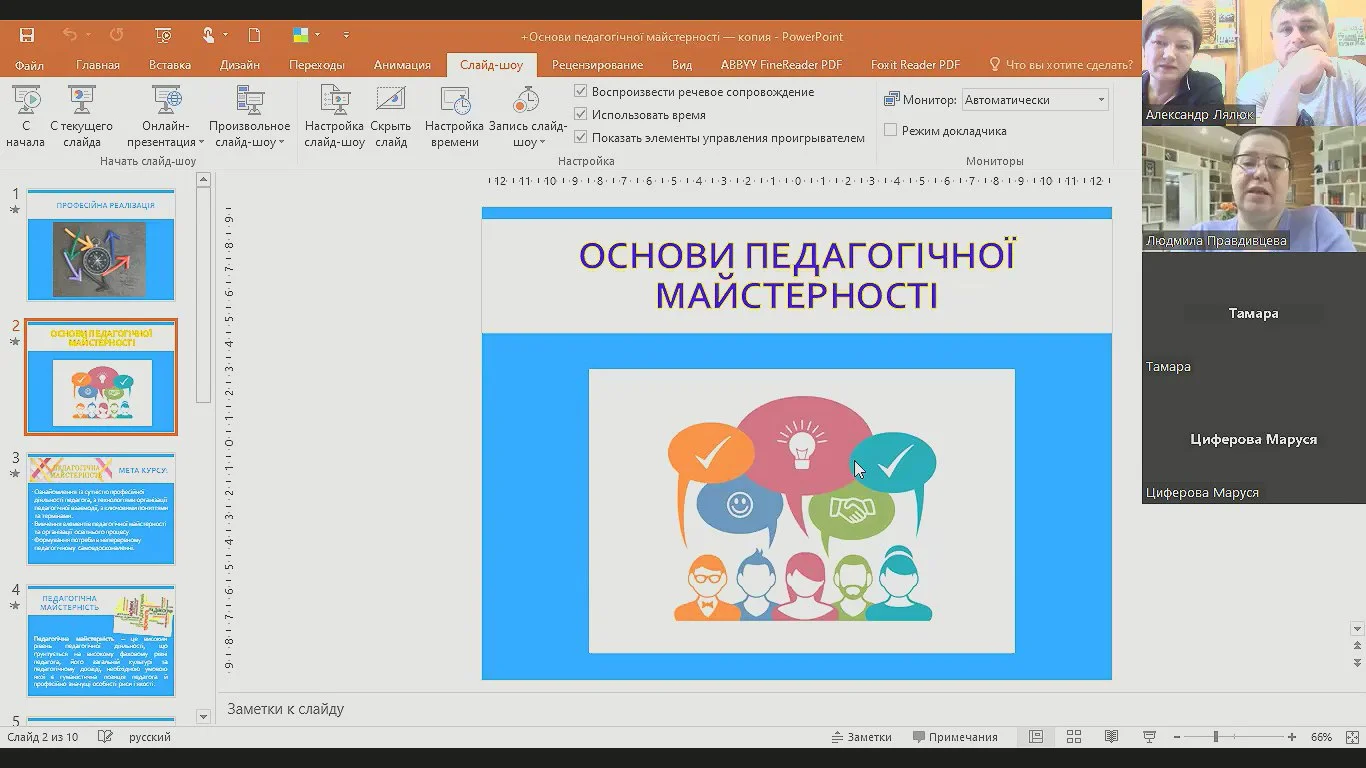Switch to the 'Вставка' tab
The width and height of the screenshot is (1366, 768).
pyautogui.click(x=170, y=64)
